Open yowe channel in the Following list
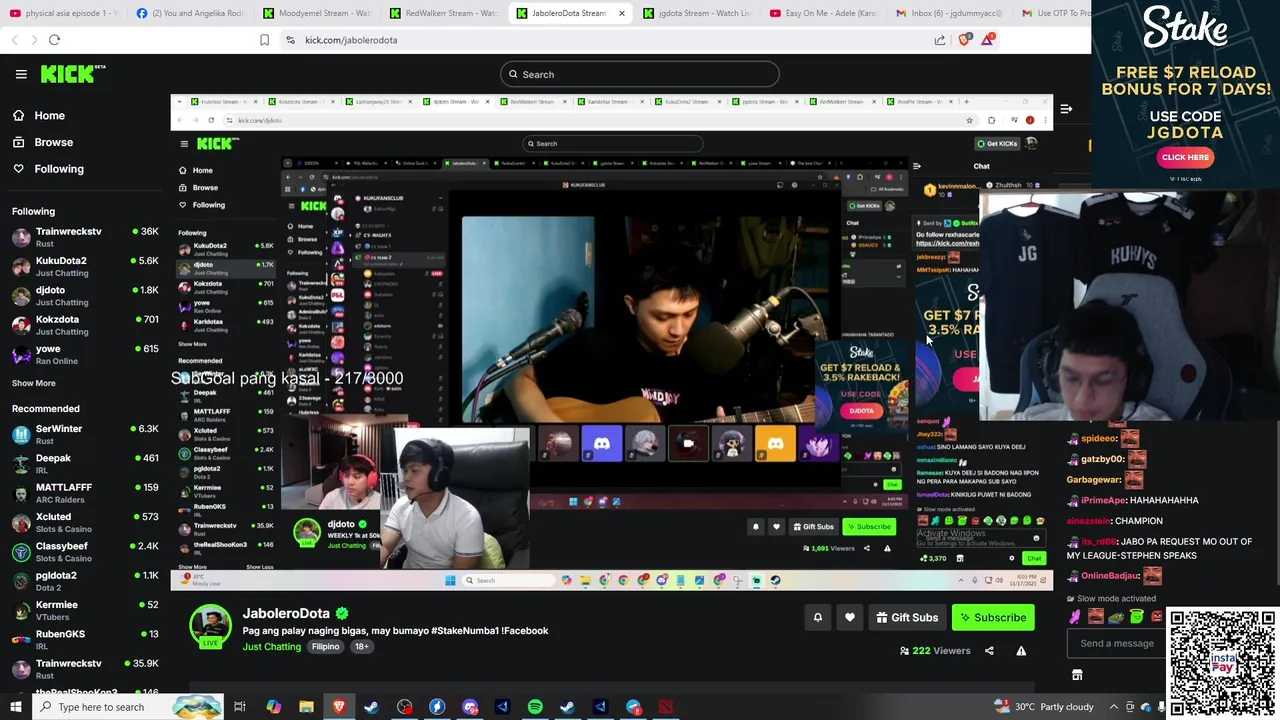Screen dimensions: 1280x720 [x=85, y=354]
